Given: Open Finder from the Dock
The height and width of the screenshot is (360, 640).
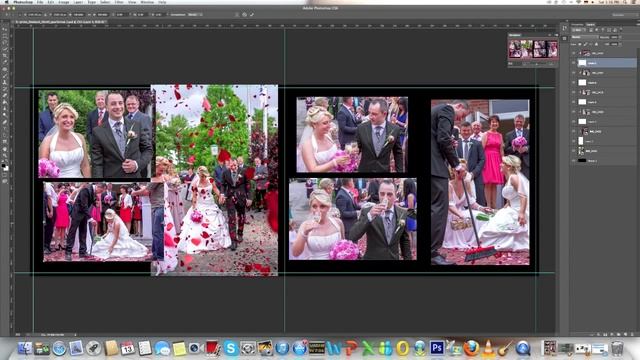Looking at the screenshot, I should click(24, 348).
